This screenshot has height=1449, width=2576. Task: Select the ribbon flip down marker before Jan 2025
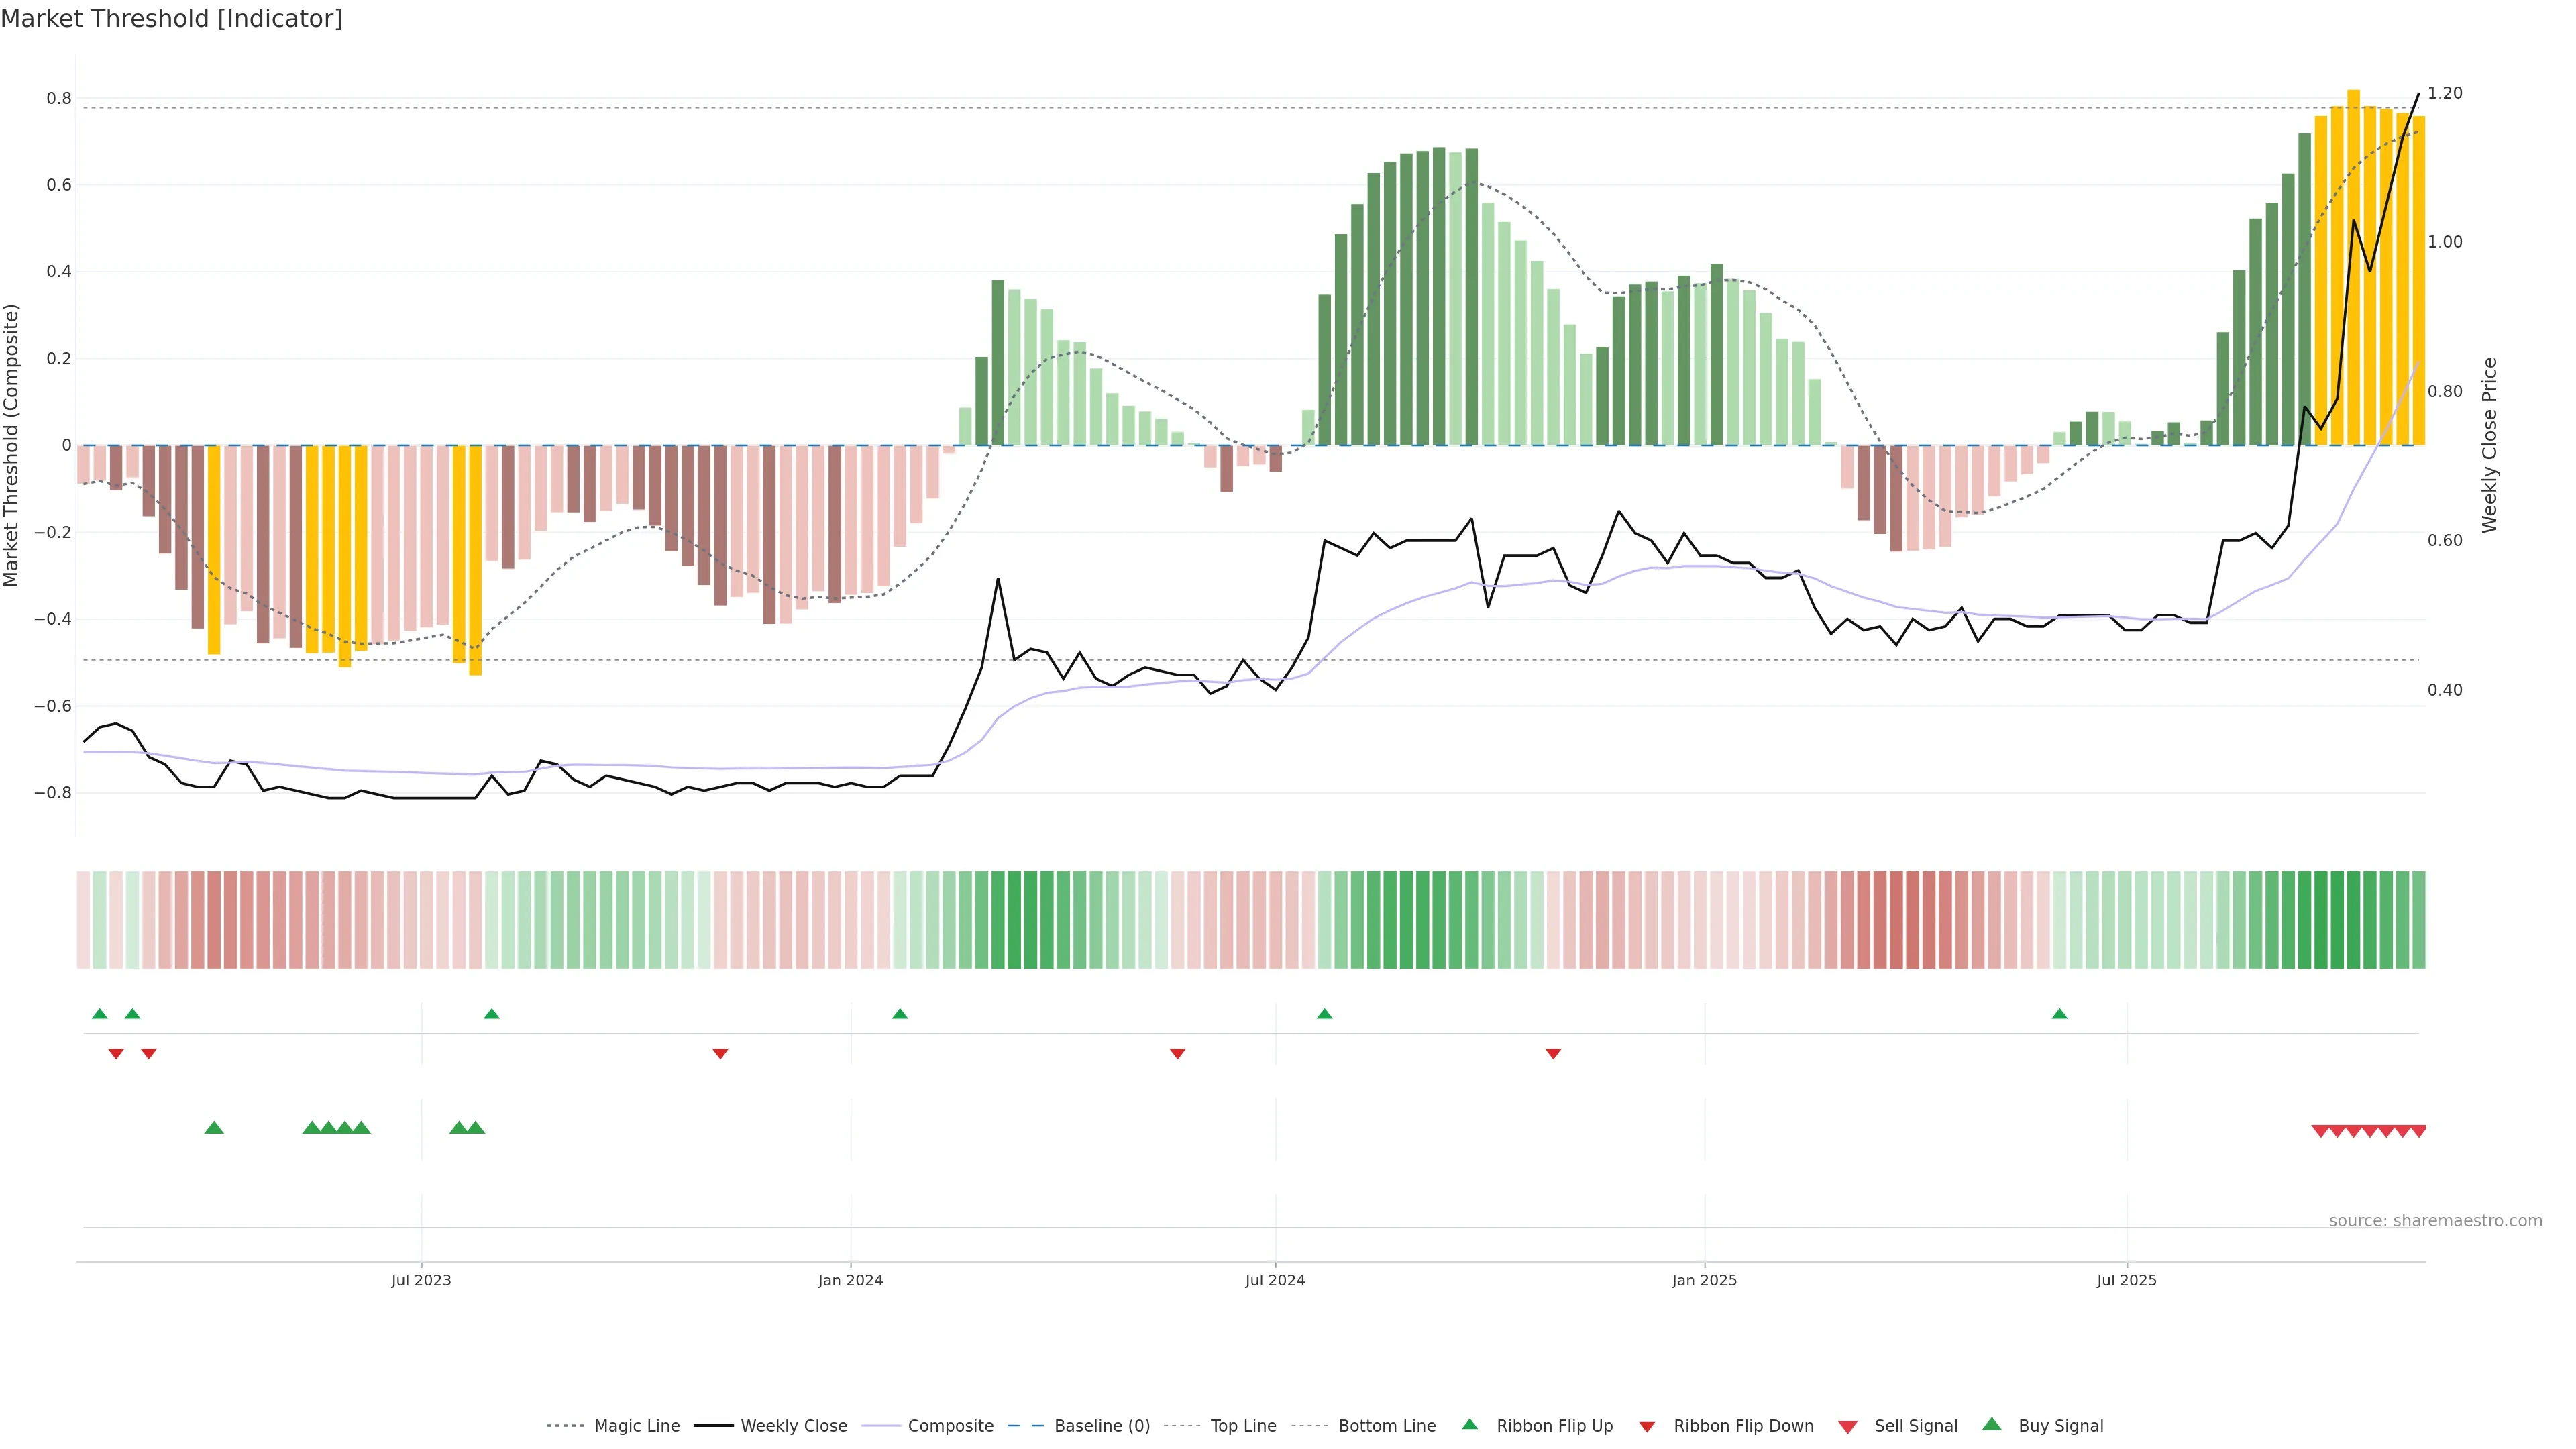click(x=1553, y=1053)
